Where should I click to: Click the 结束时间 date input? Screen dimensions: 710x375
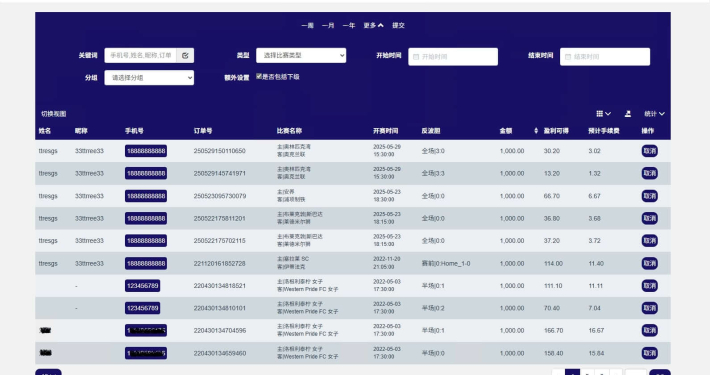605,57
